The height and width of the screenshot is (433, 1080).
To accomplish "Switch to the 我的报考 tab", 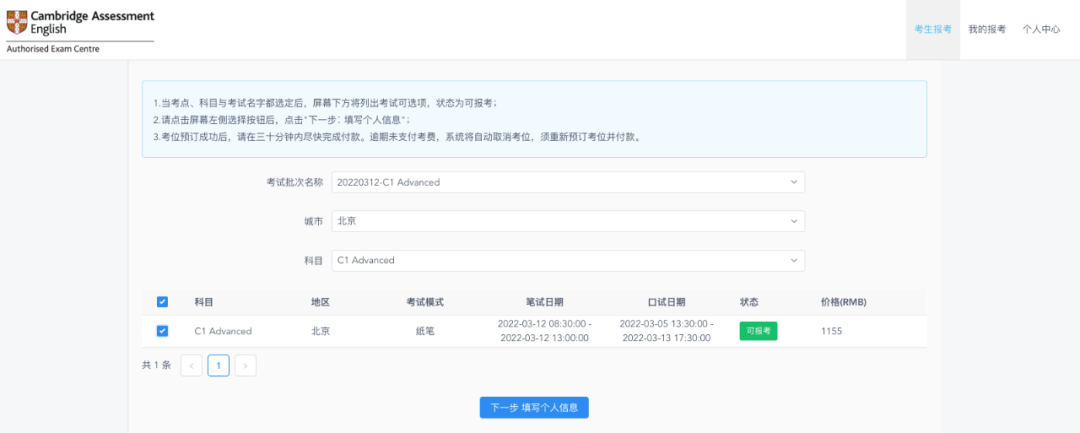I will pos(987,30).
